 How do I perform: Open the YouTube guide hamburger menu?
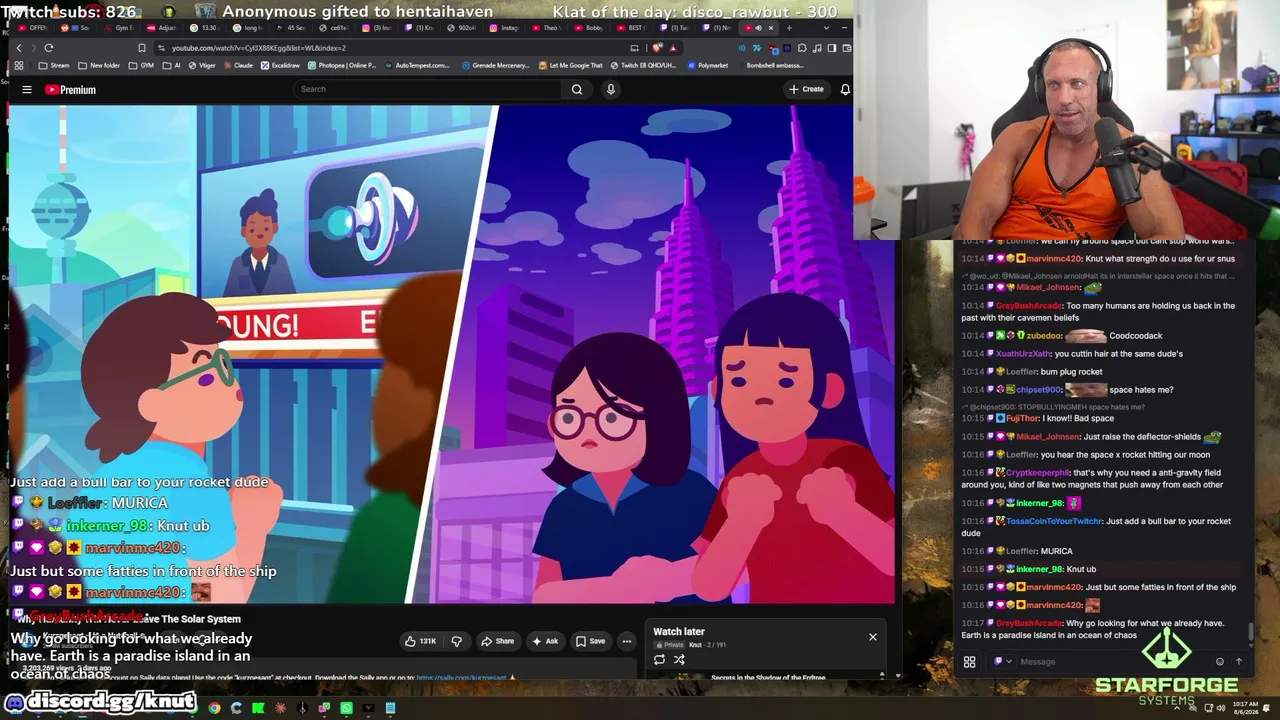click(27, 90)
